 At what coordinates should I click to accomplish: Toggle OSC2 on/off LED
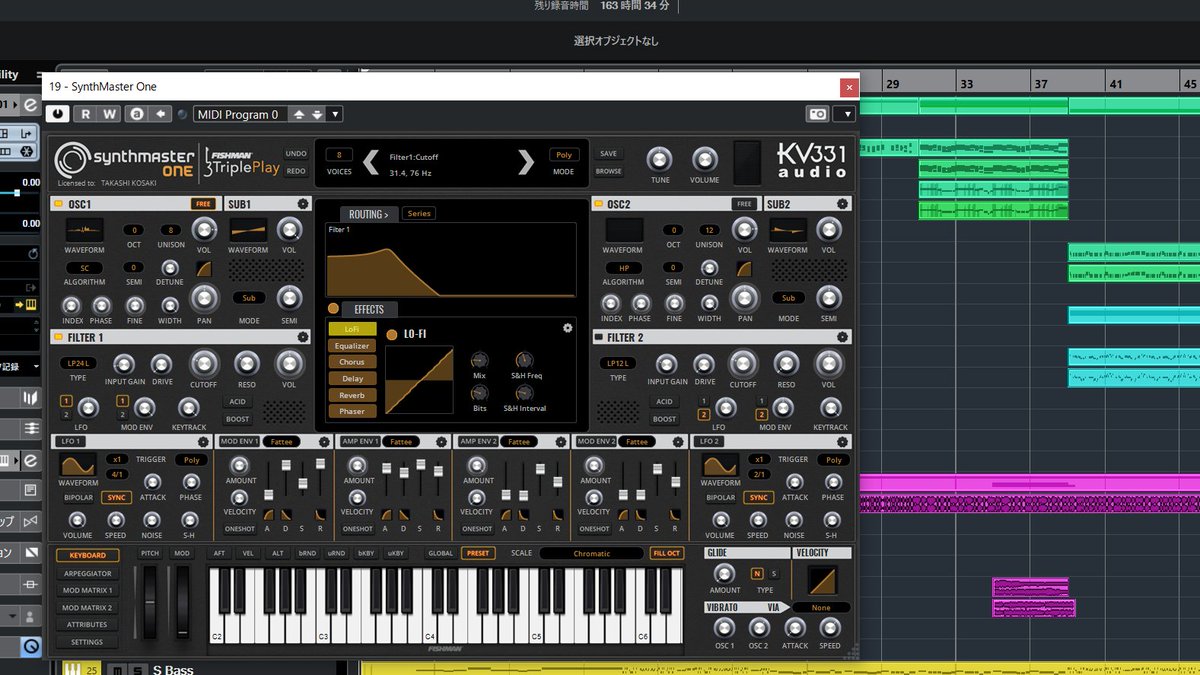[601, 204]
